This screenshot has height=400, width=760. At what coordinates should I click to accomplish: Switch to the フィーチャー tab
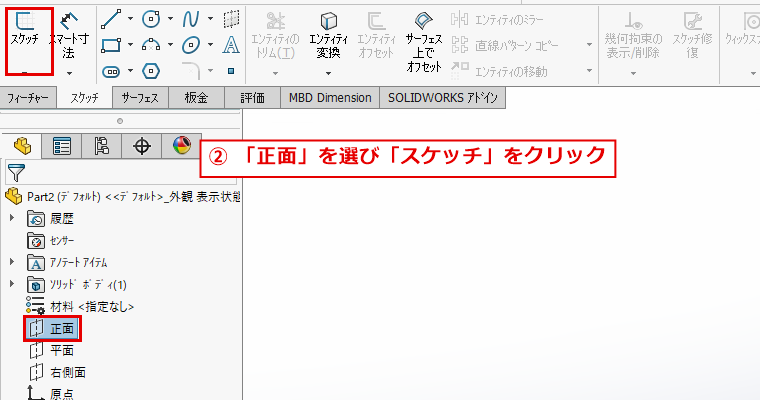pos(28,98)
